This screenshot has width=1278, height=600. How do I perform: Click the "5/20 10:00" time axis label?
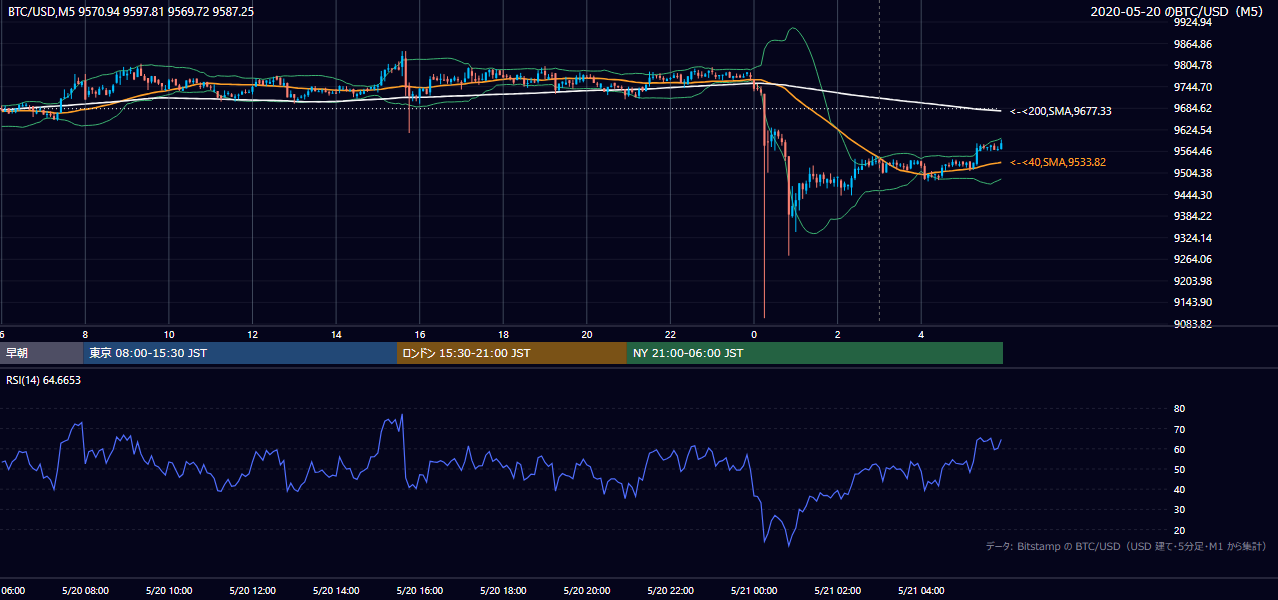pos(169,591)
